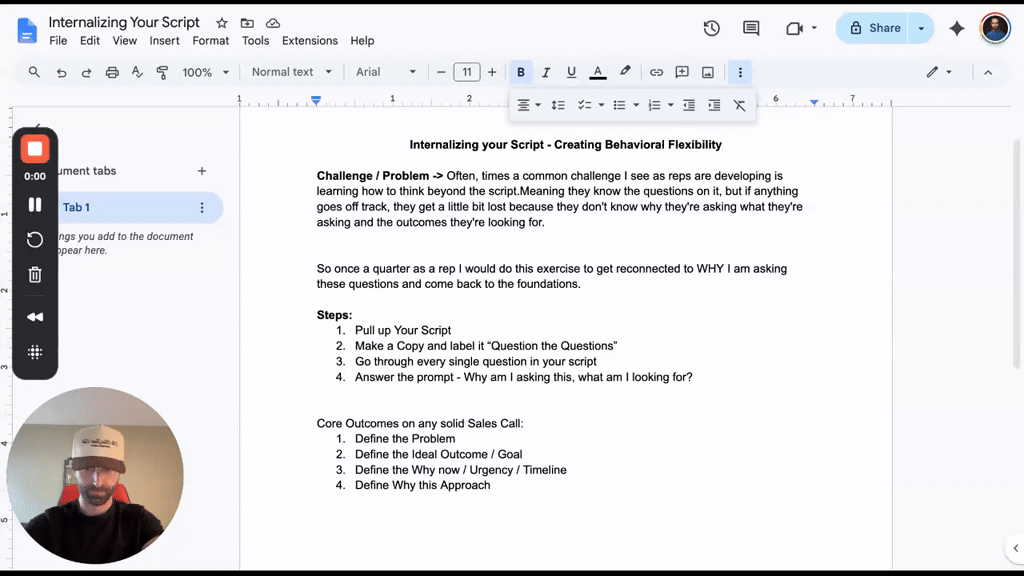Star the Internalizing Your Script document

[x=222, y=24]
